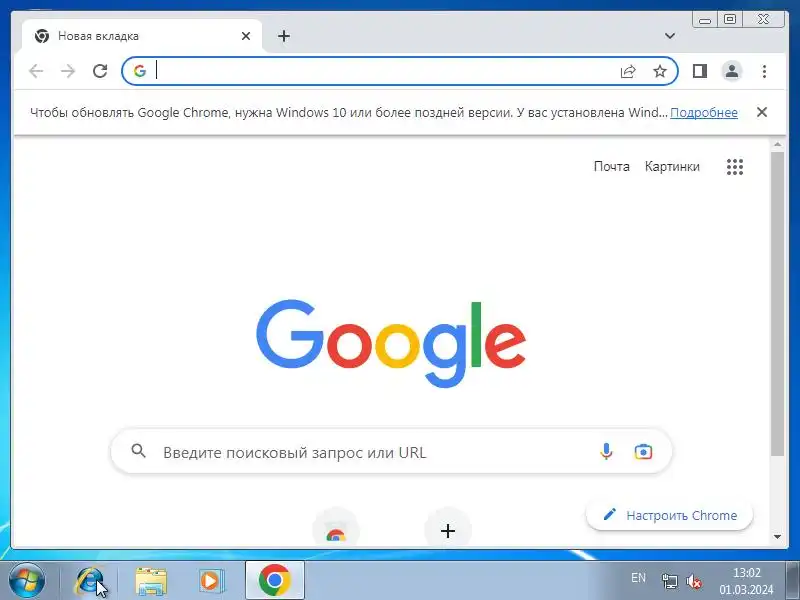Open Windows Explorer from the taskbar

[151, 581]
